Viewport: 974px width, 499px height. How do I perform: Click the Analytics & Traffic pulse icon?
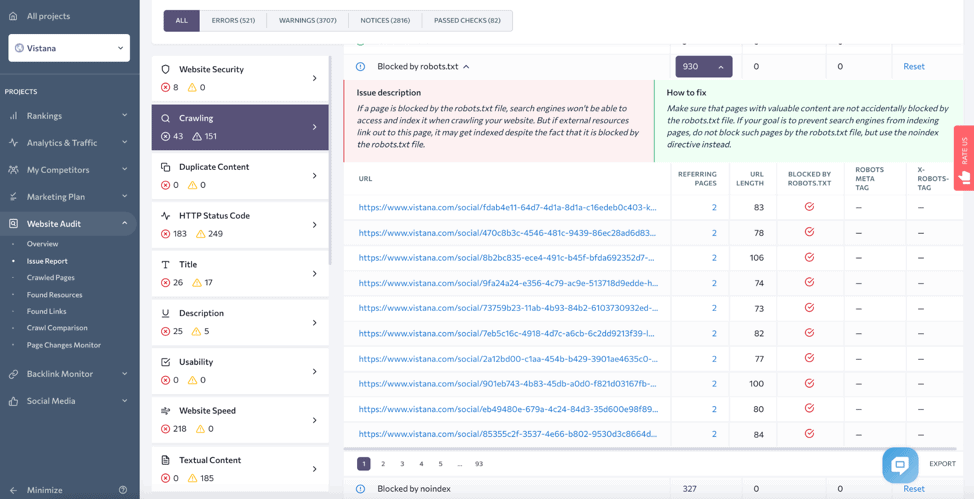13,143
